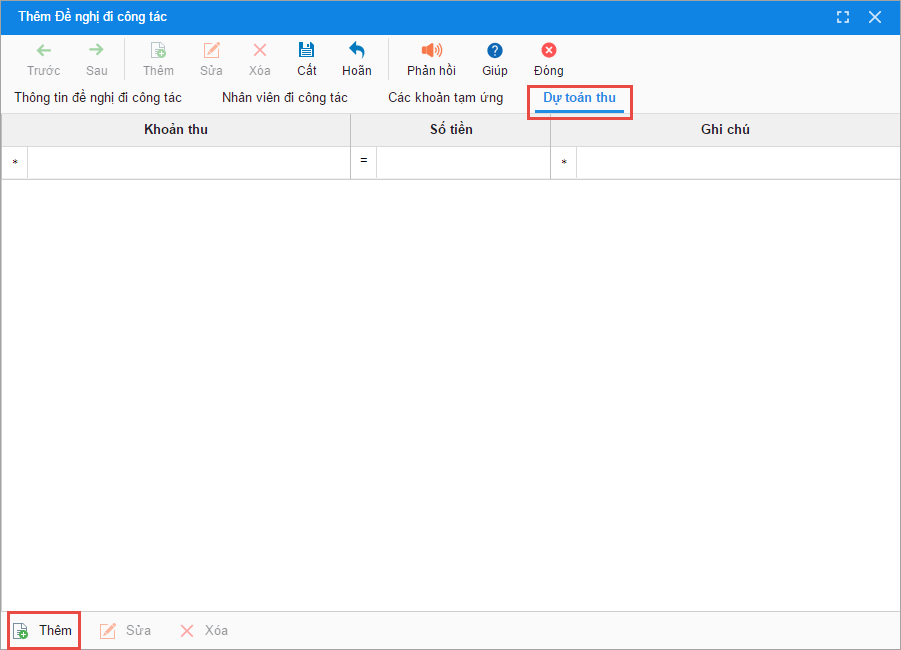Select the Các khoản tạm ứng tab

pyautogui.click(x=446, y=98)
